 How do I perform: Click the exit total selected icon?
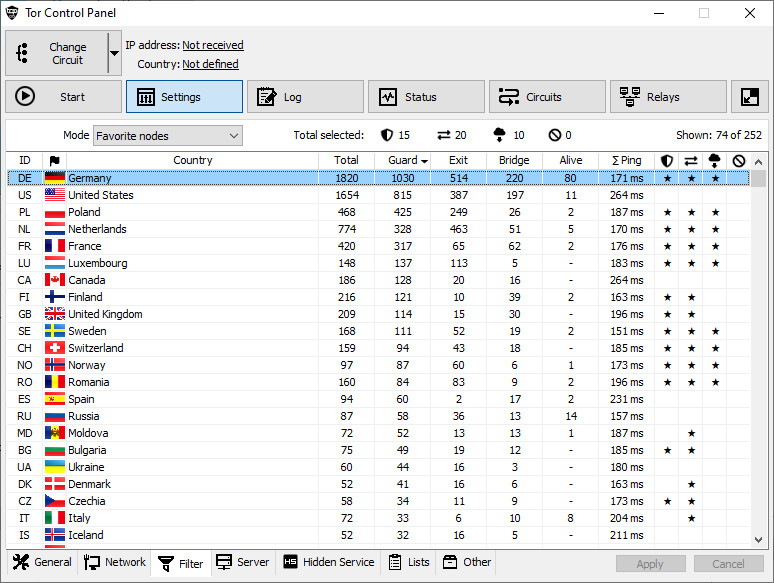[500, 135]
